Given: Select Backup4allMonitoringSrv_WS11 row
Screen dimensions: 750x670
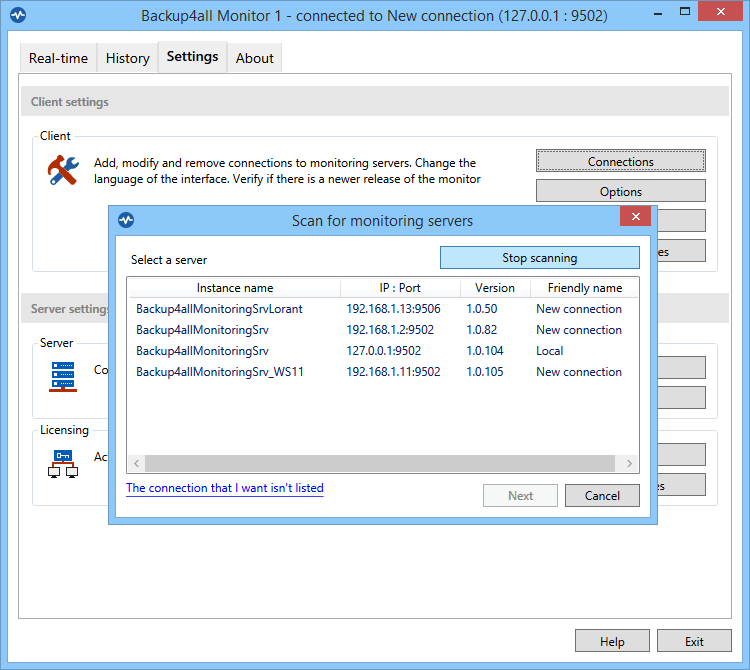Looking at the screenshot, I should (383, 372).
